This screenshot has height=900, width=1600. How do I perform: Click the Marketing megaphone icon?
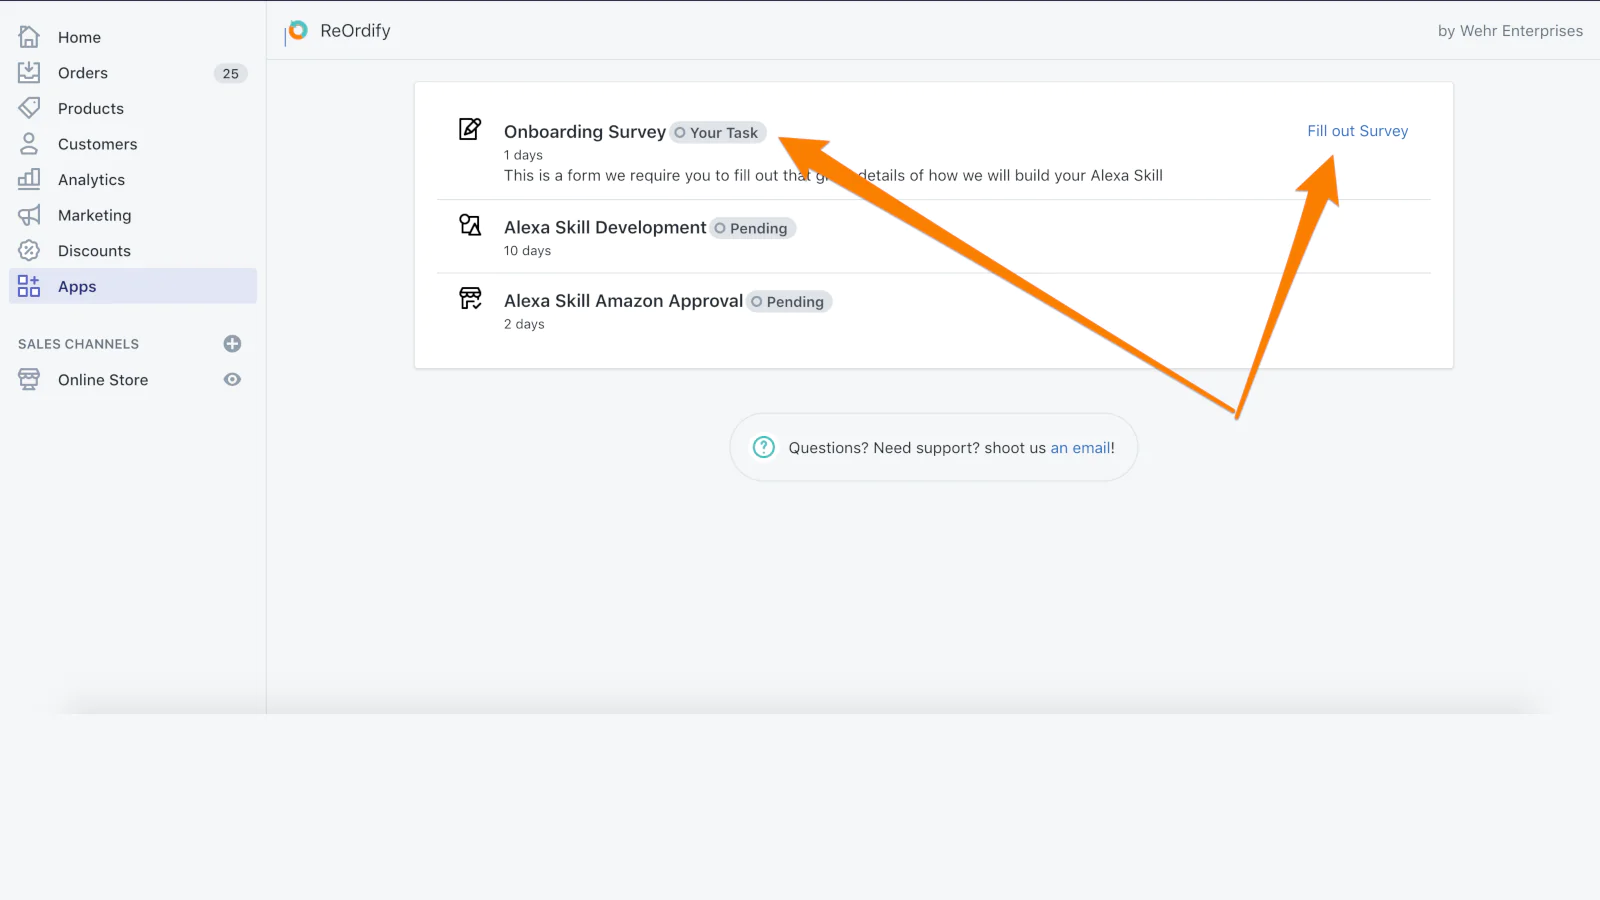[x=29, y=215]
